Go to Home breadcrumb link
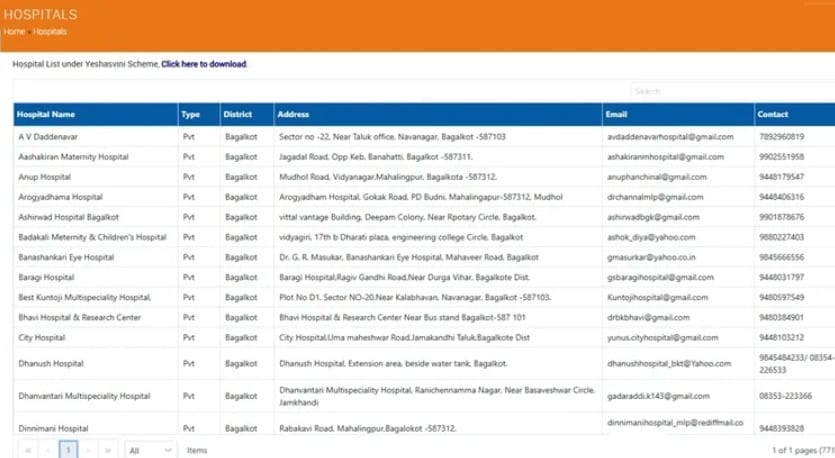The height and width of the screenshot is (458, 835). (14, 31)
